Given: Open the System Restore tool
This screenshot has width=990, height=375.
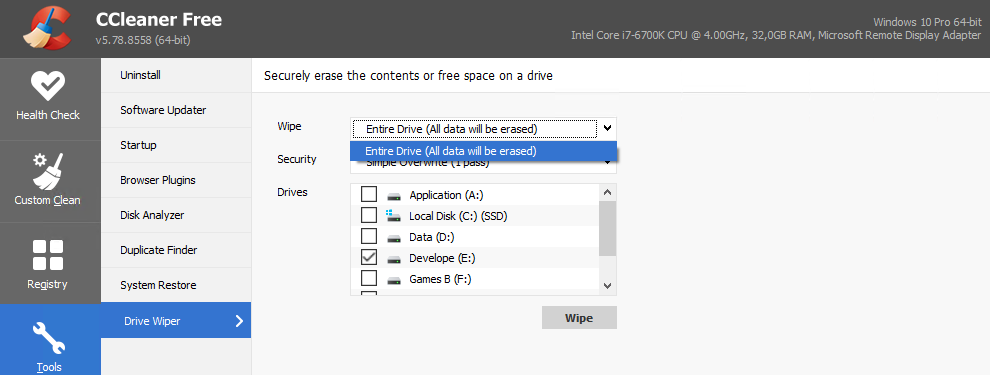Looking at the screenshot, I should point(176,285).
